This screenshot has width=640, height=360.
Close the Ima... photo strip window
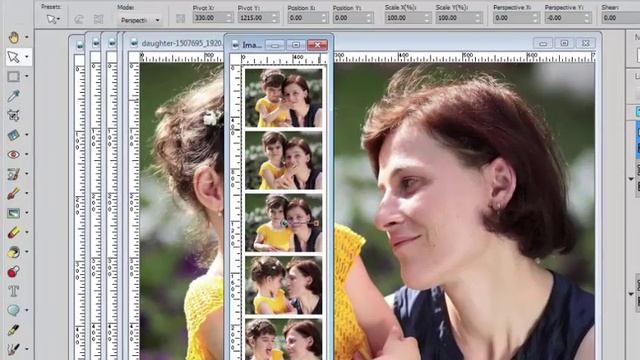(318, 45)
